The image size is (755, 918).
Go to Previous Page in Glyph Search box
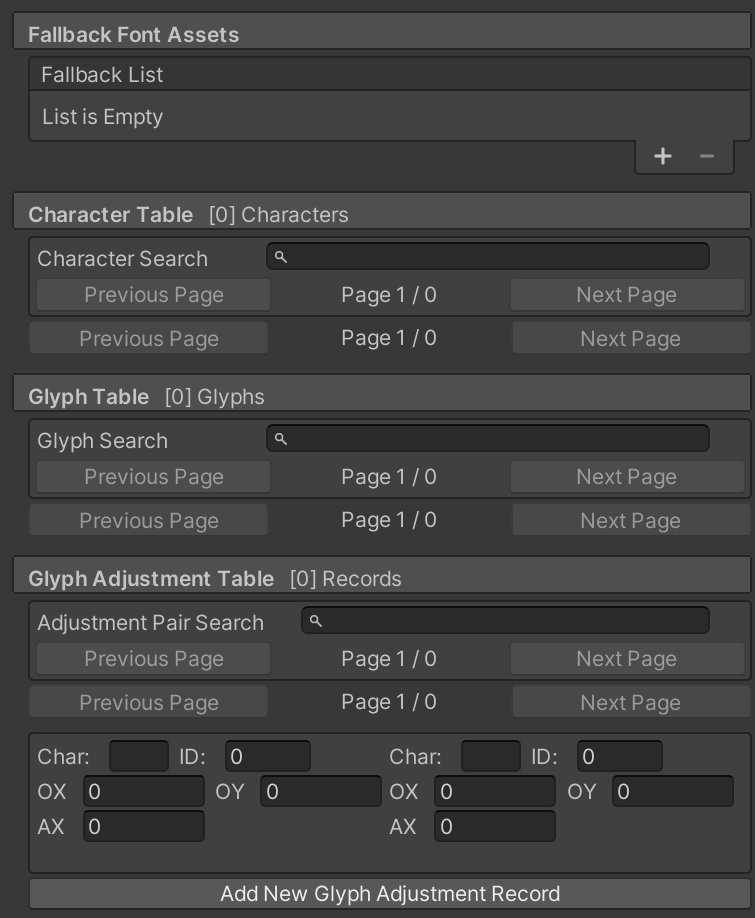pos(153,477)
